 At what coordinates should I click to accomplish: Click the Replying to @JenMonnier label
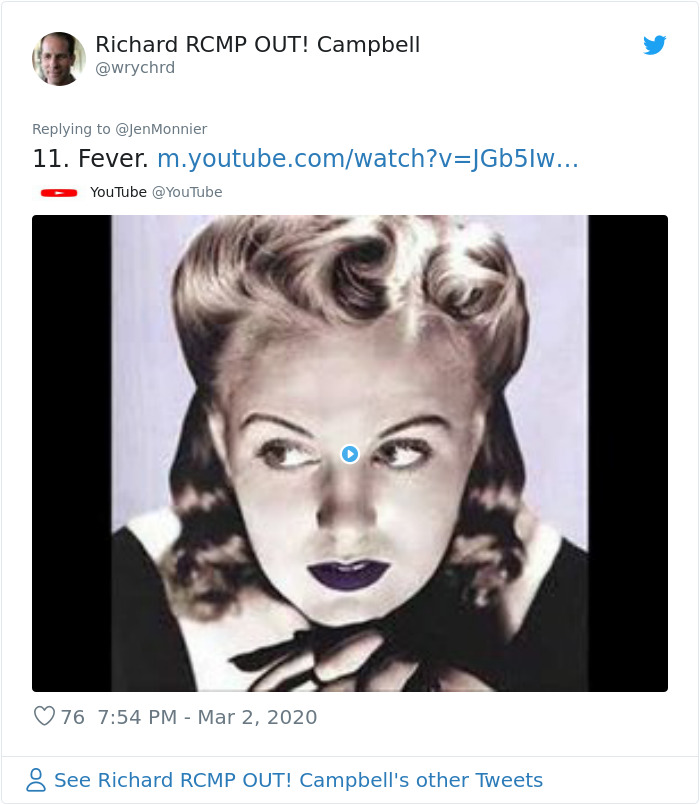pyautogui.click(x=120, y=129)
